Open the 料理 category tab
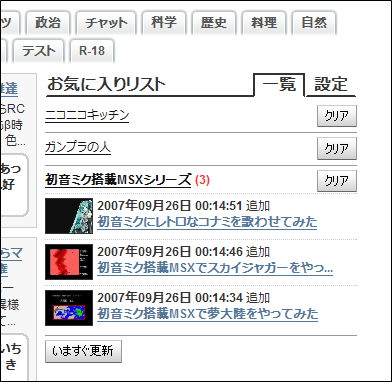This screenshot has height=382, width=392. pyautogui.click(x=264, y=23)
